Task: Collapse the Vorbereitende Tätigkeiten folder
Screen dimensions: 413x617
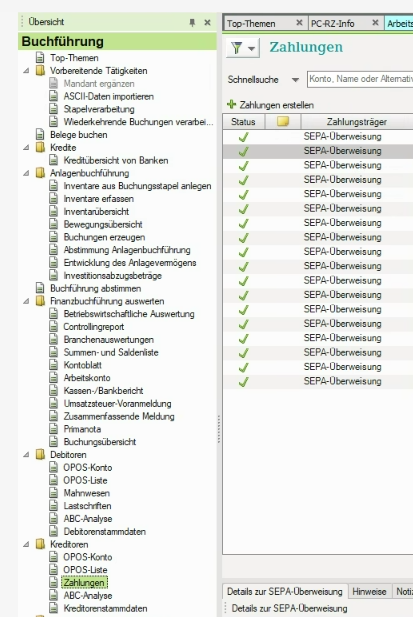Action: [26, 71]
